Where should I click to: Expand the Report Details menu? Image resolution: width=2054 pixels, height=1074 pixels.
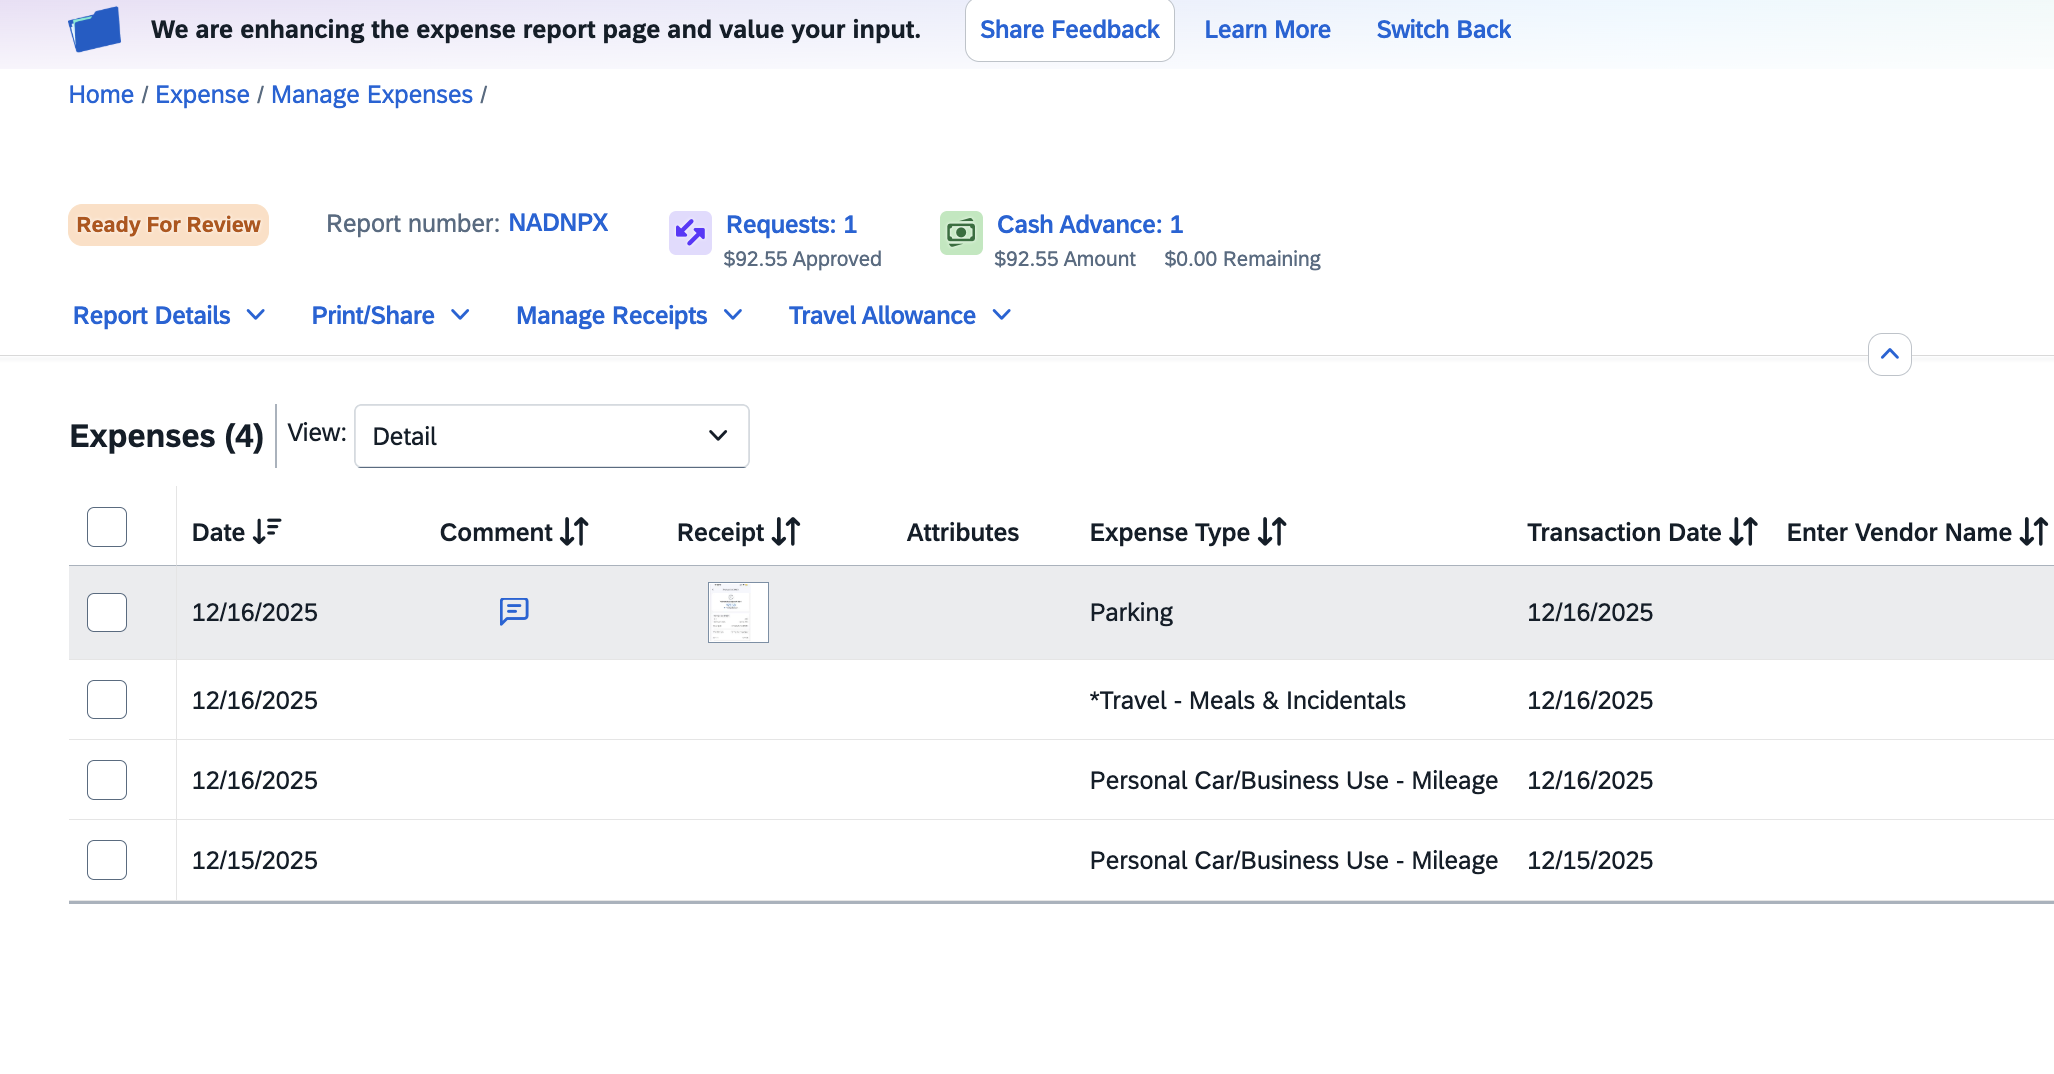tap(168, 315)
